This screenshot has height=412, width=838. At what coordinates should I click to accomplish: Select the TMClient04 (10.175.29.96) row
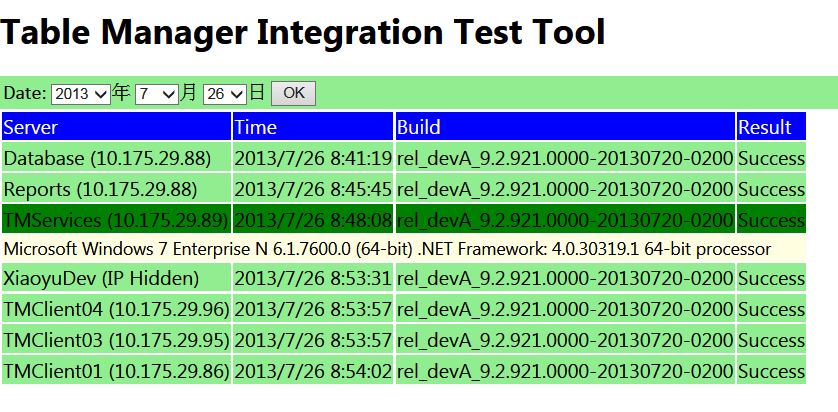coord(116,309)
